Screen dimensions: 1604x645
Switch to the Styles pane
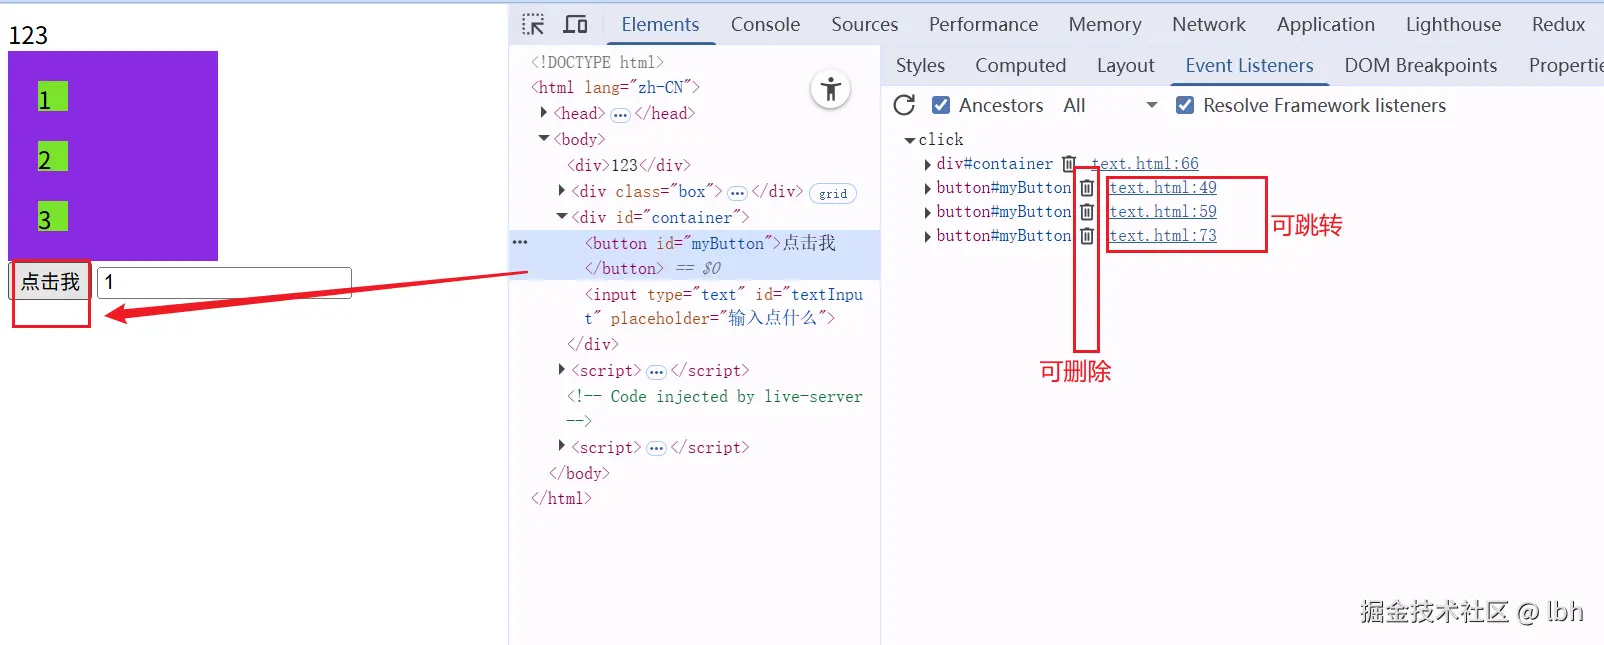[920, 65]
